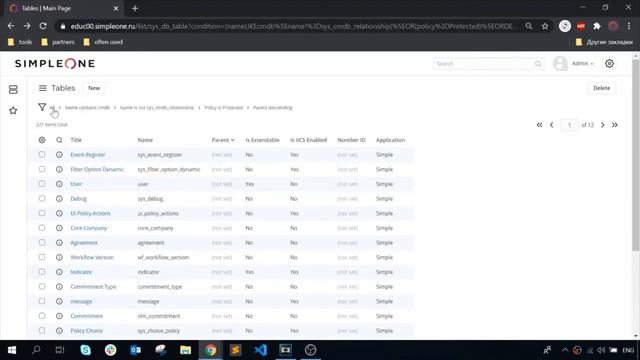
Task: Open the often used bookmarks folder
Action: coord(103,42)
